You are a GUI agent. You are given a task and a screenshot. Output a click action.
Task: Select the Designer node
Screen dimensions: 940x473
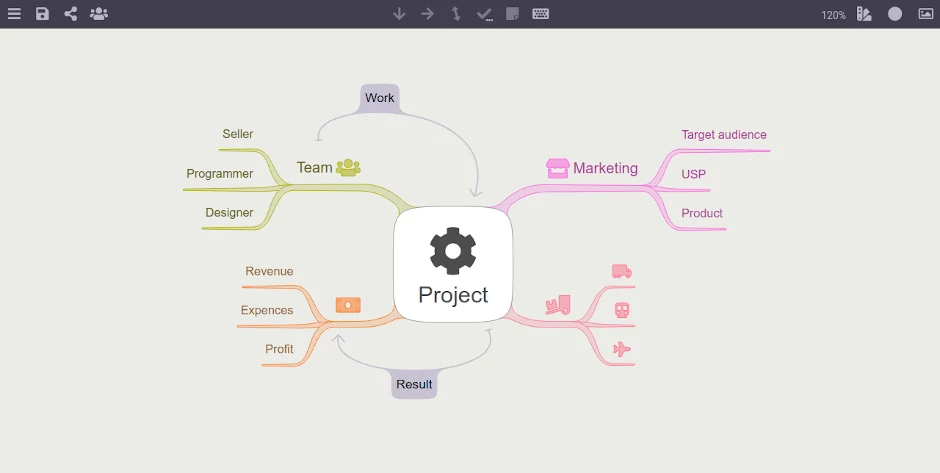point(229,212)
